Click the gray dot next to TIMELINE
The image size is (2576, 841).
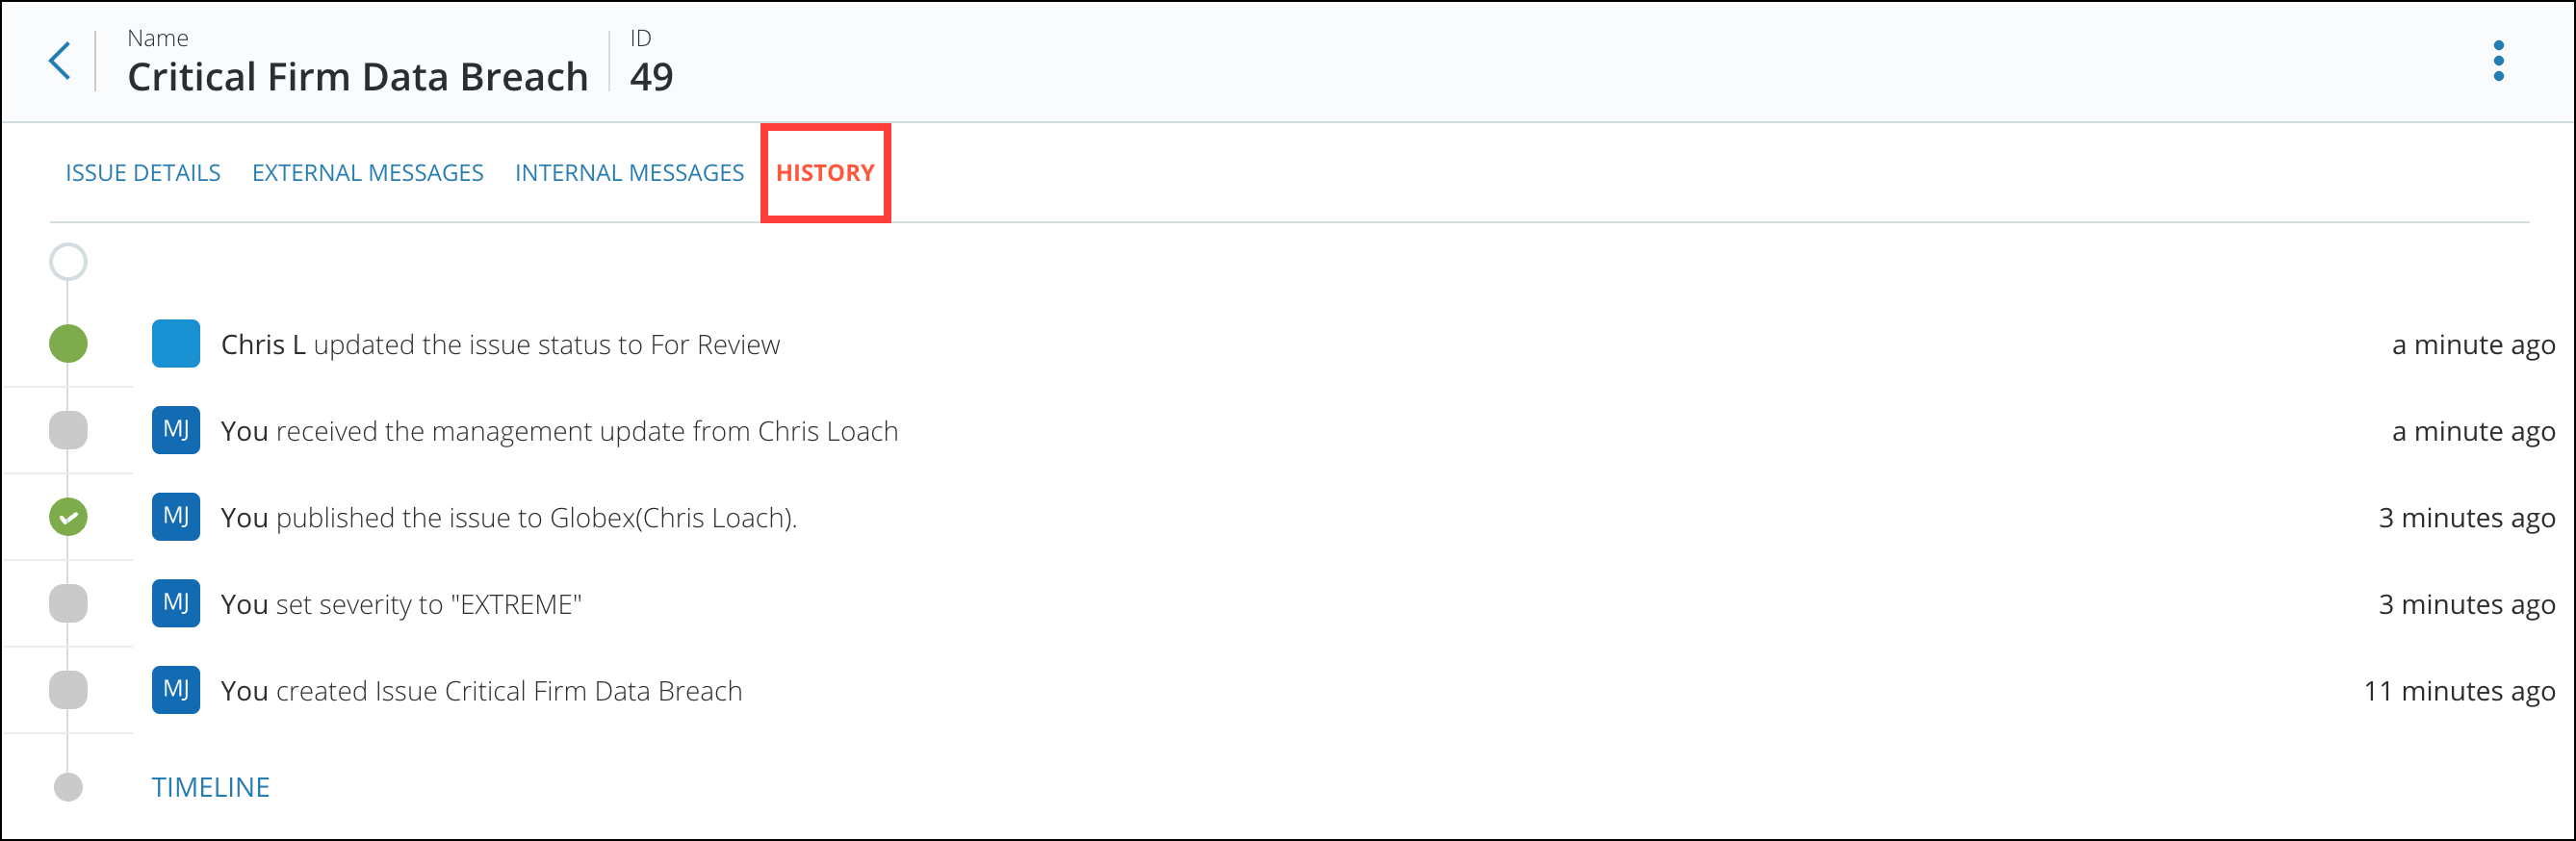[68, 787]
